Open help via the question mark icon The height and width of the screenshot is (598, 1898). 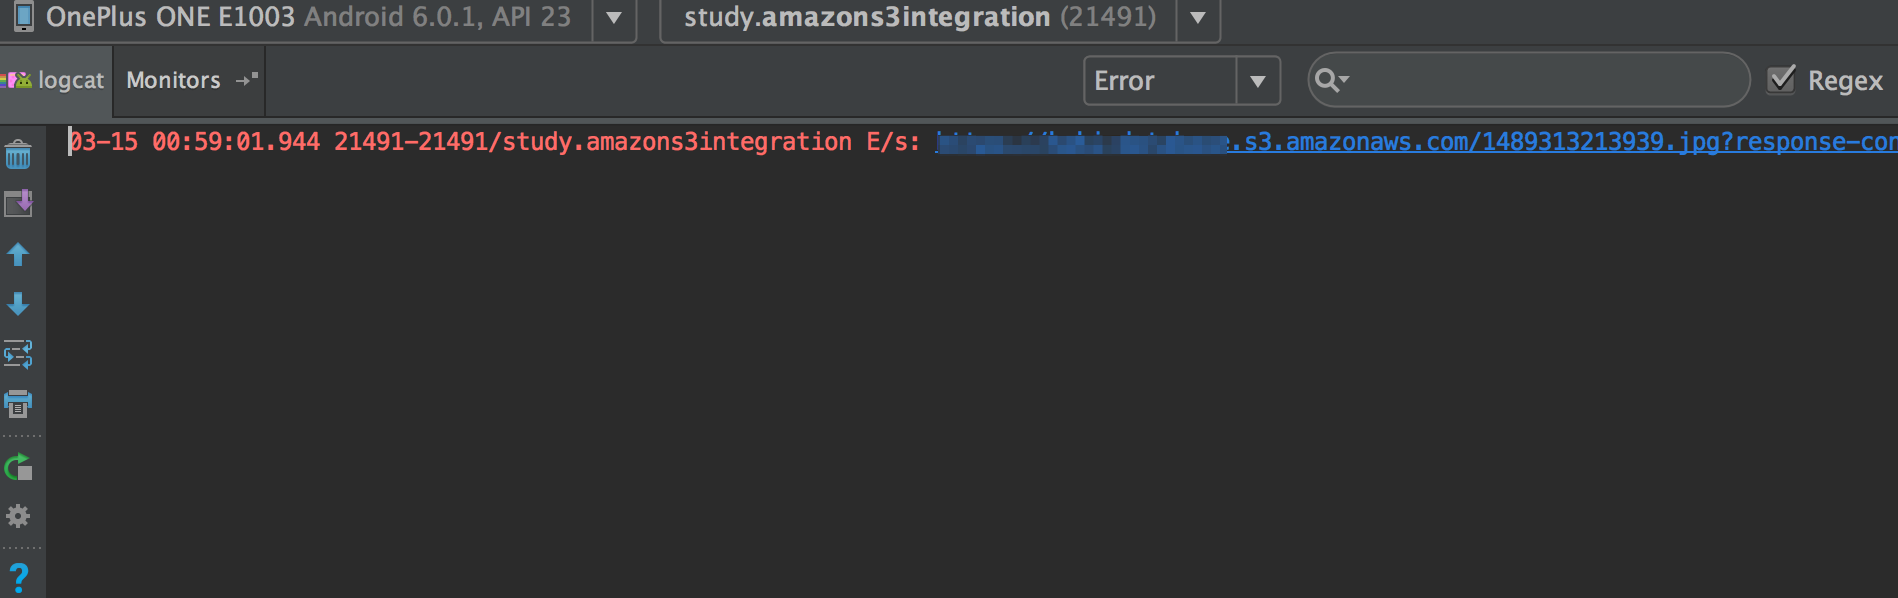point(18,577)
